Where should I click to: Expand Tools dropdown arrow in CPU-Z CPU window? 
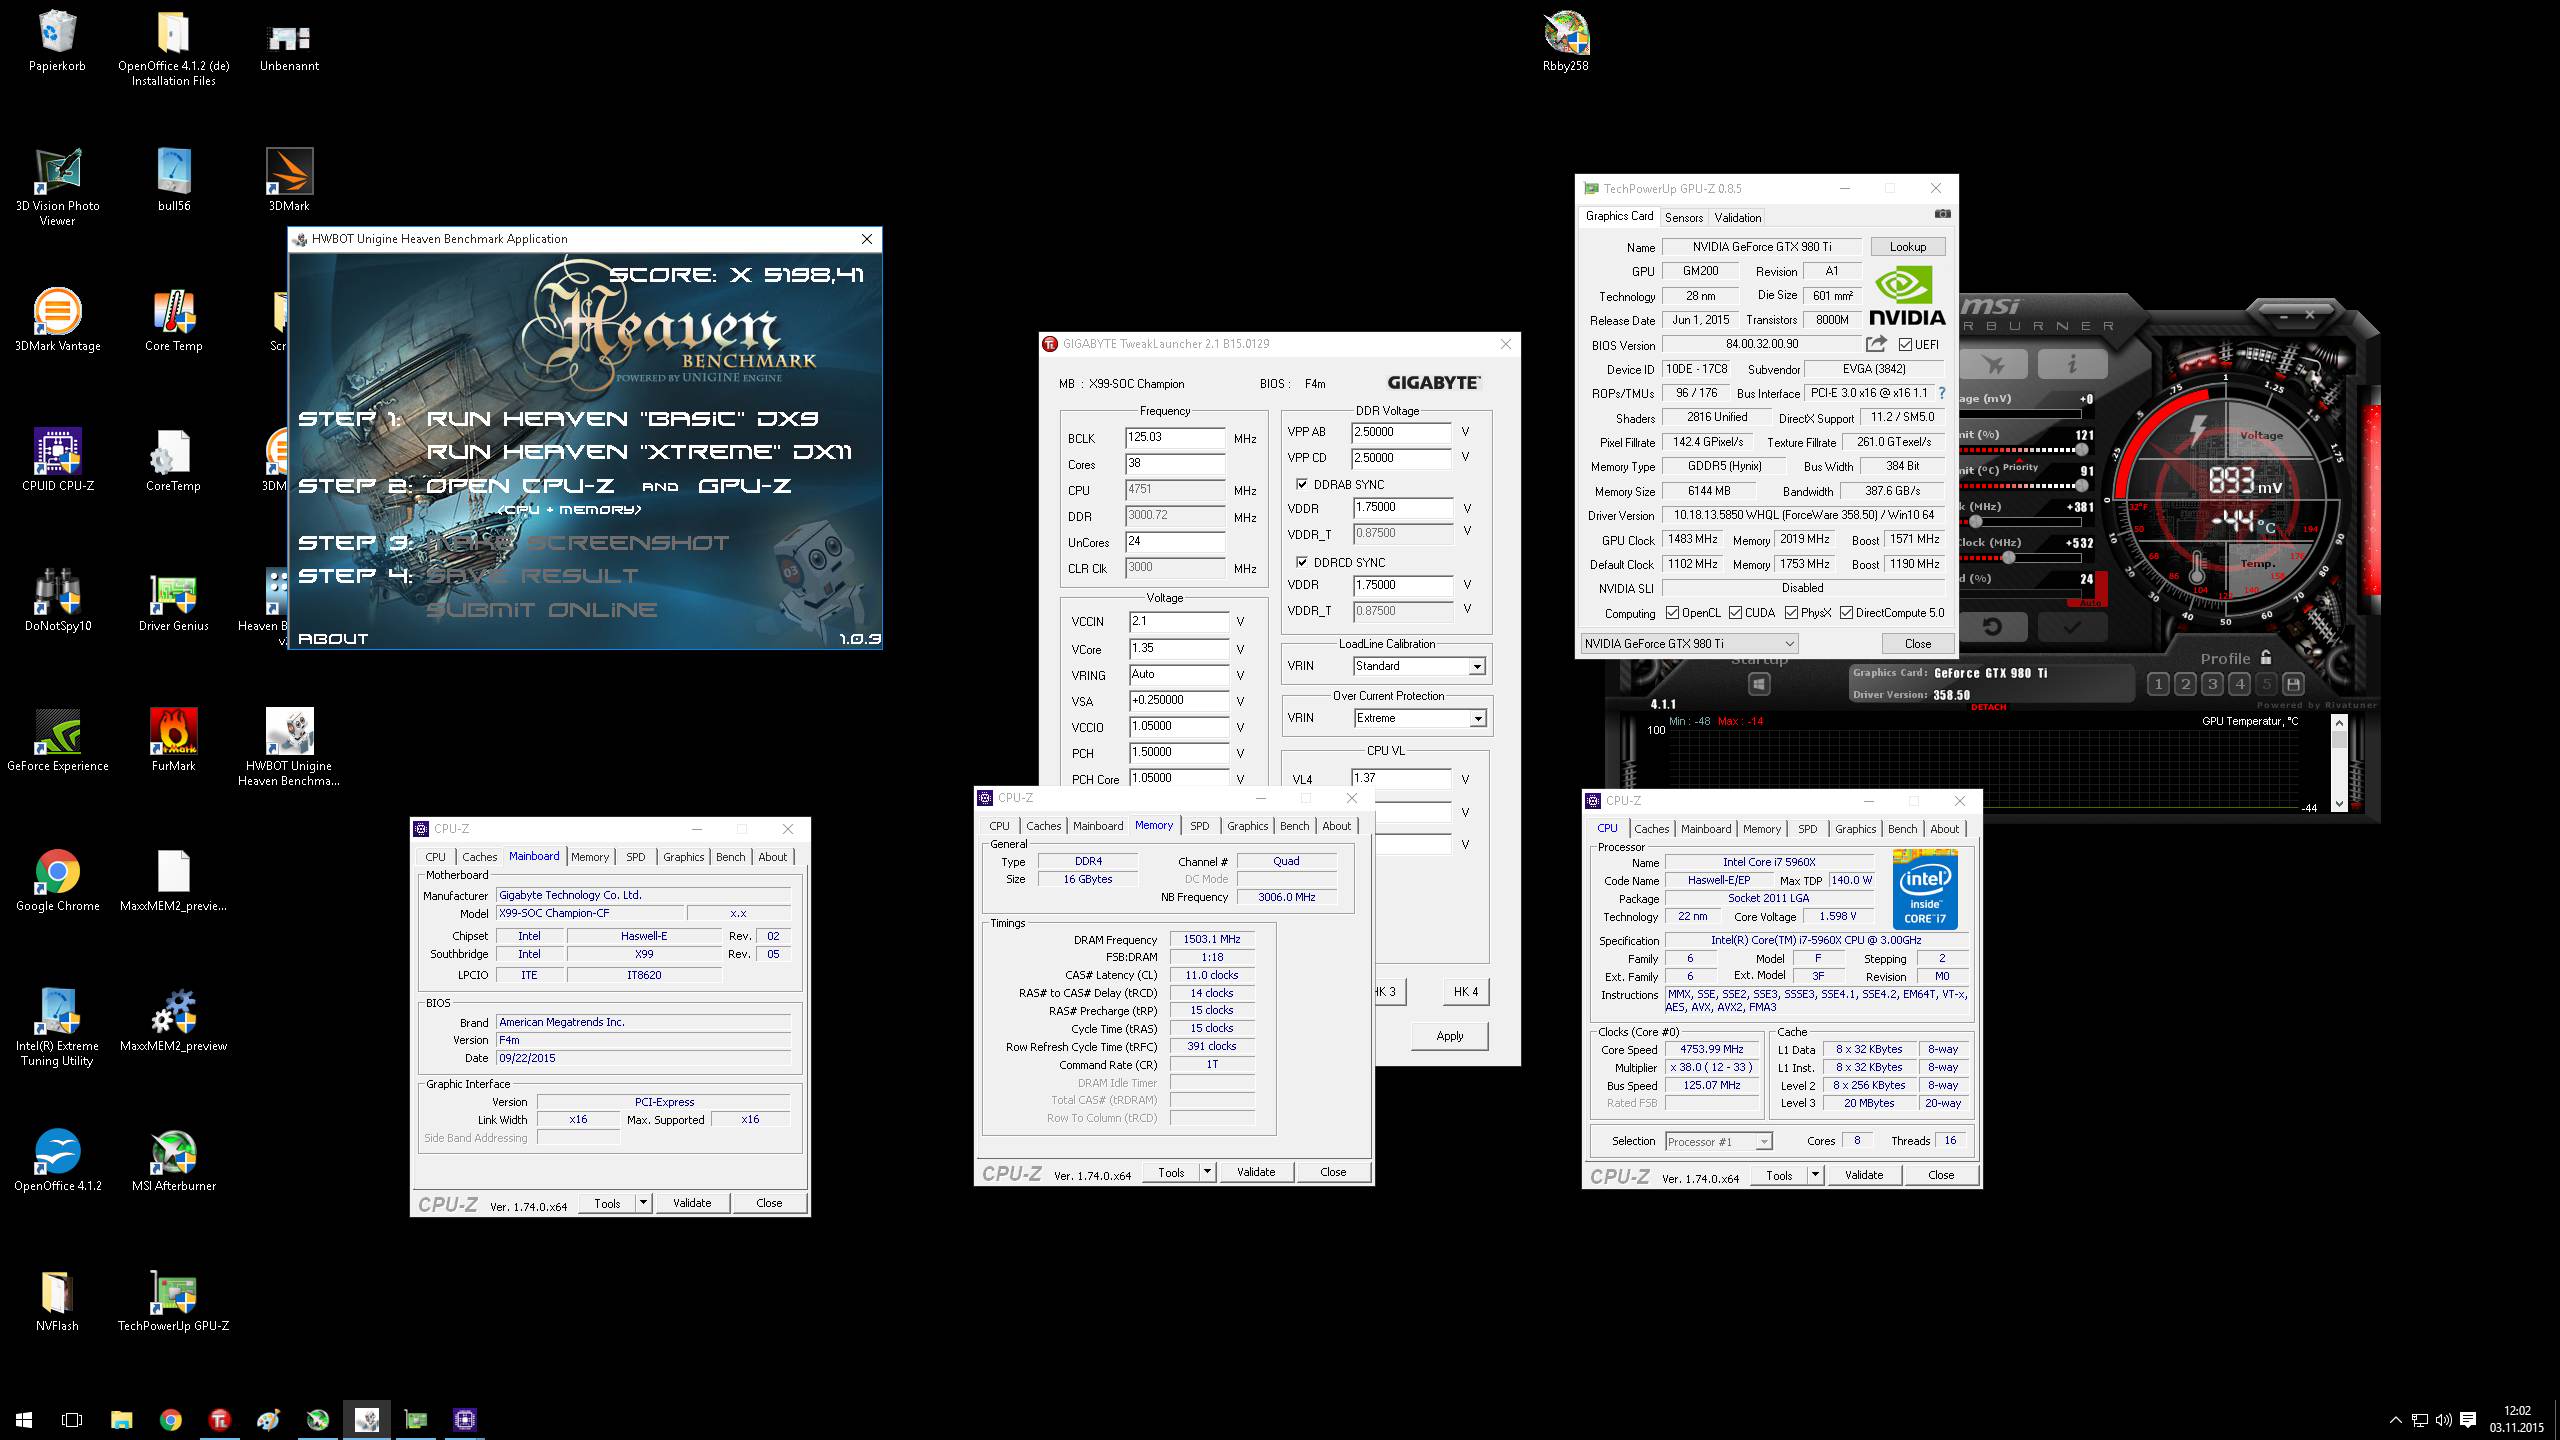(x=1815, y=1174)
